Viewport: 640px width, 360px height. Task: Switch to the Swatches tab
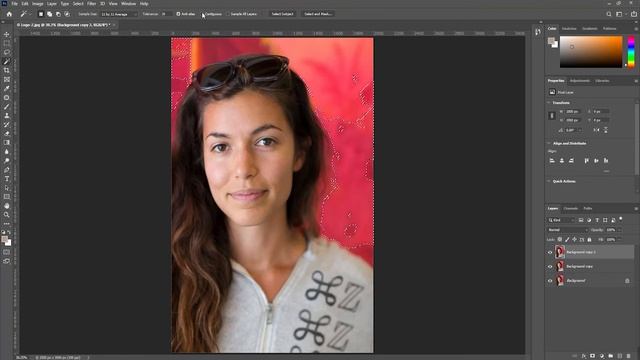pos(569,29)
